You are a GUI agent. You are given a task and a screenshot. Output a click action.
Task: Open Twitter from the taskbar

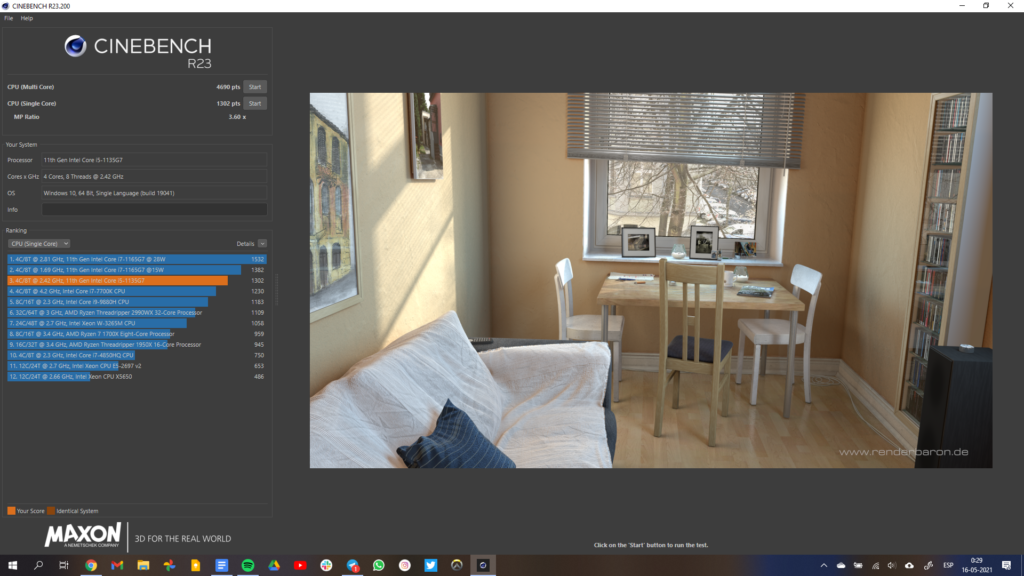(x=430, y=565)
